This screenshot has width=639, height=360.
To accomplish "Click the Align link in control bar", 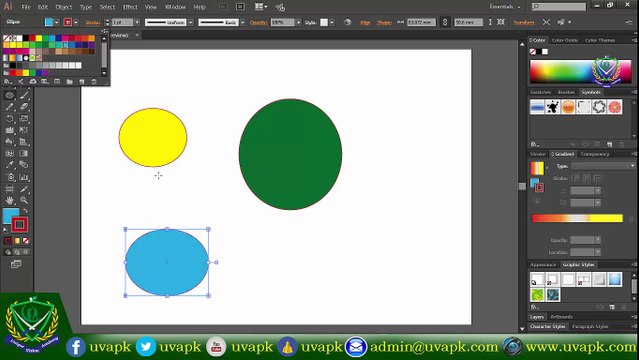I will (365, 22).
